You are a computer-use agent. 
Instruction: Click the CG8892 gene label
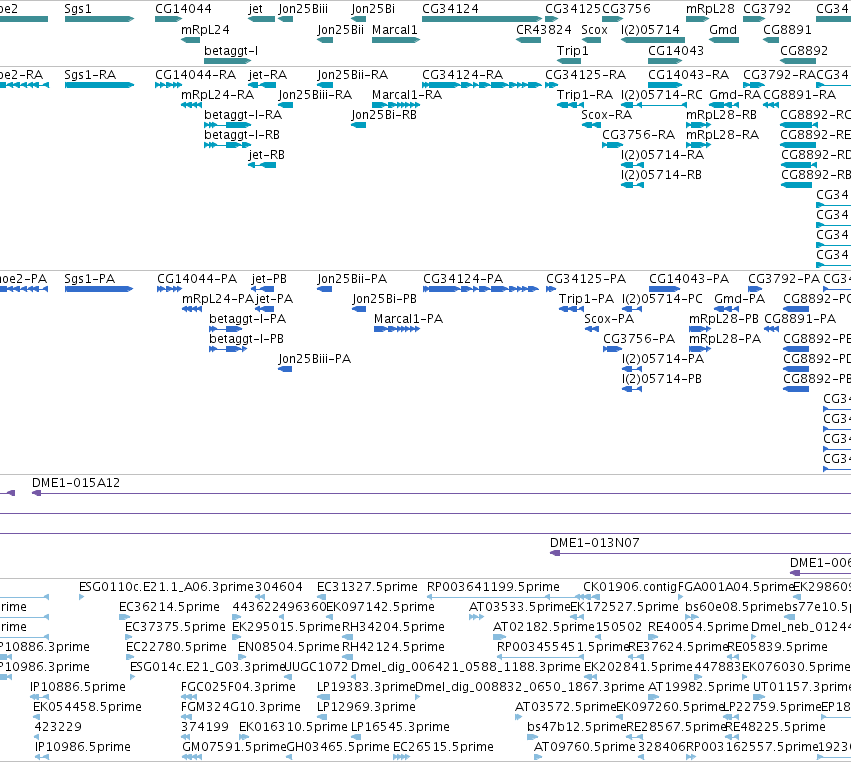[804, 50]
